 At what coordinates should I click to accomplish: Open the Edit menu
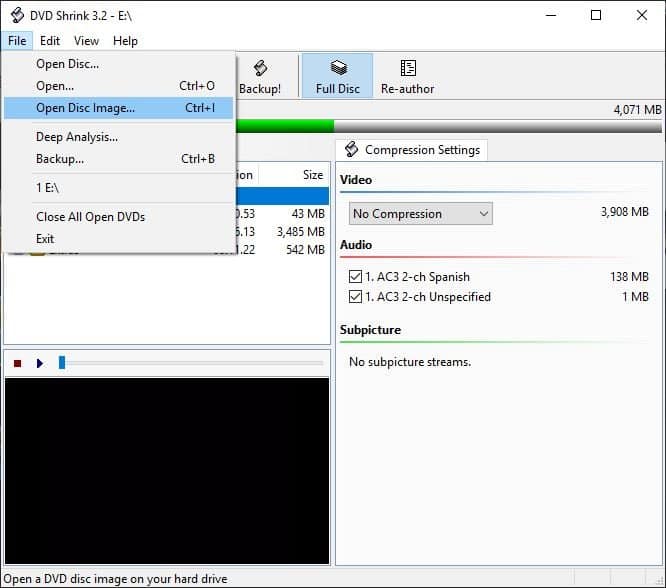coord(50,41)
